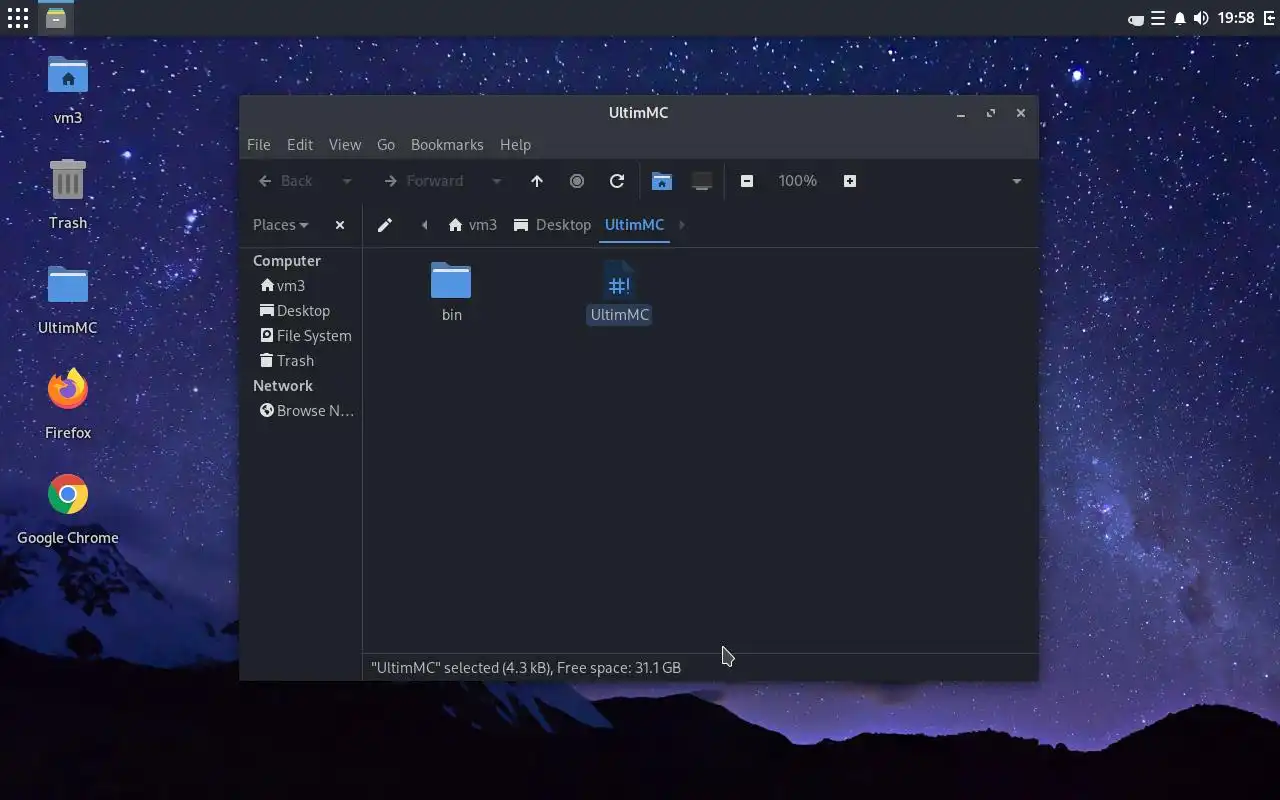Viewport: 1280px width, 800px height.
Task: Click the Computer sidebar heading
Action: (x=287, y=261)
